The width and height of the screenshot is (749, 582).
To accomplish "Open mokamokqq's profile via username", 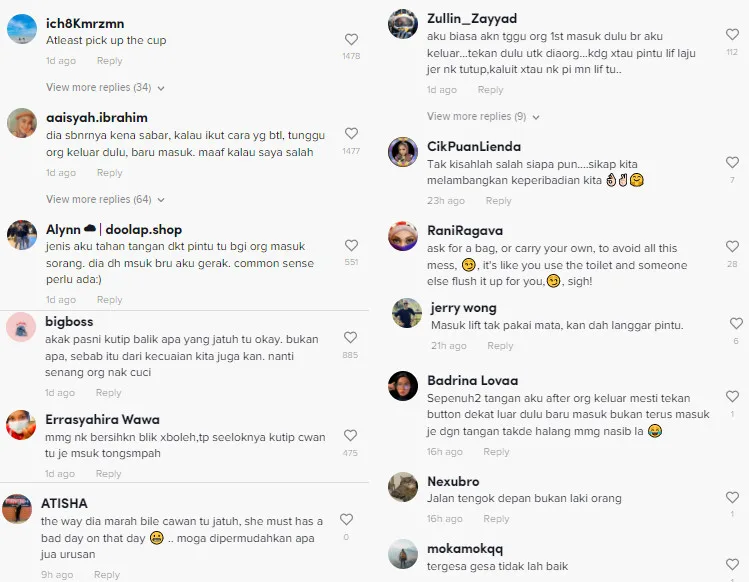I will pos(465,549).
